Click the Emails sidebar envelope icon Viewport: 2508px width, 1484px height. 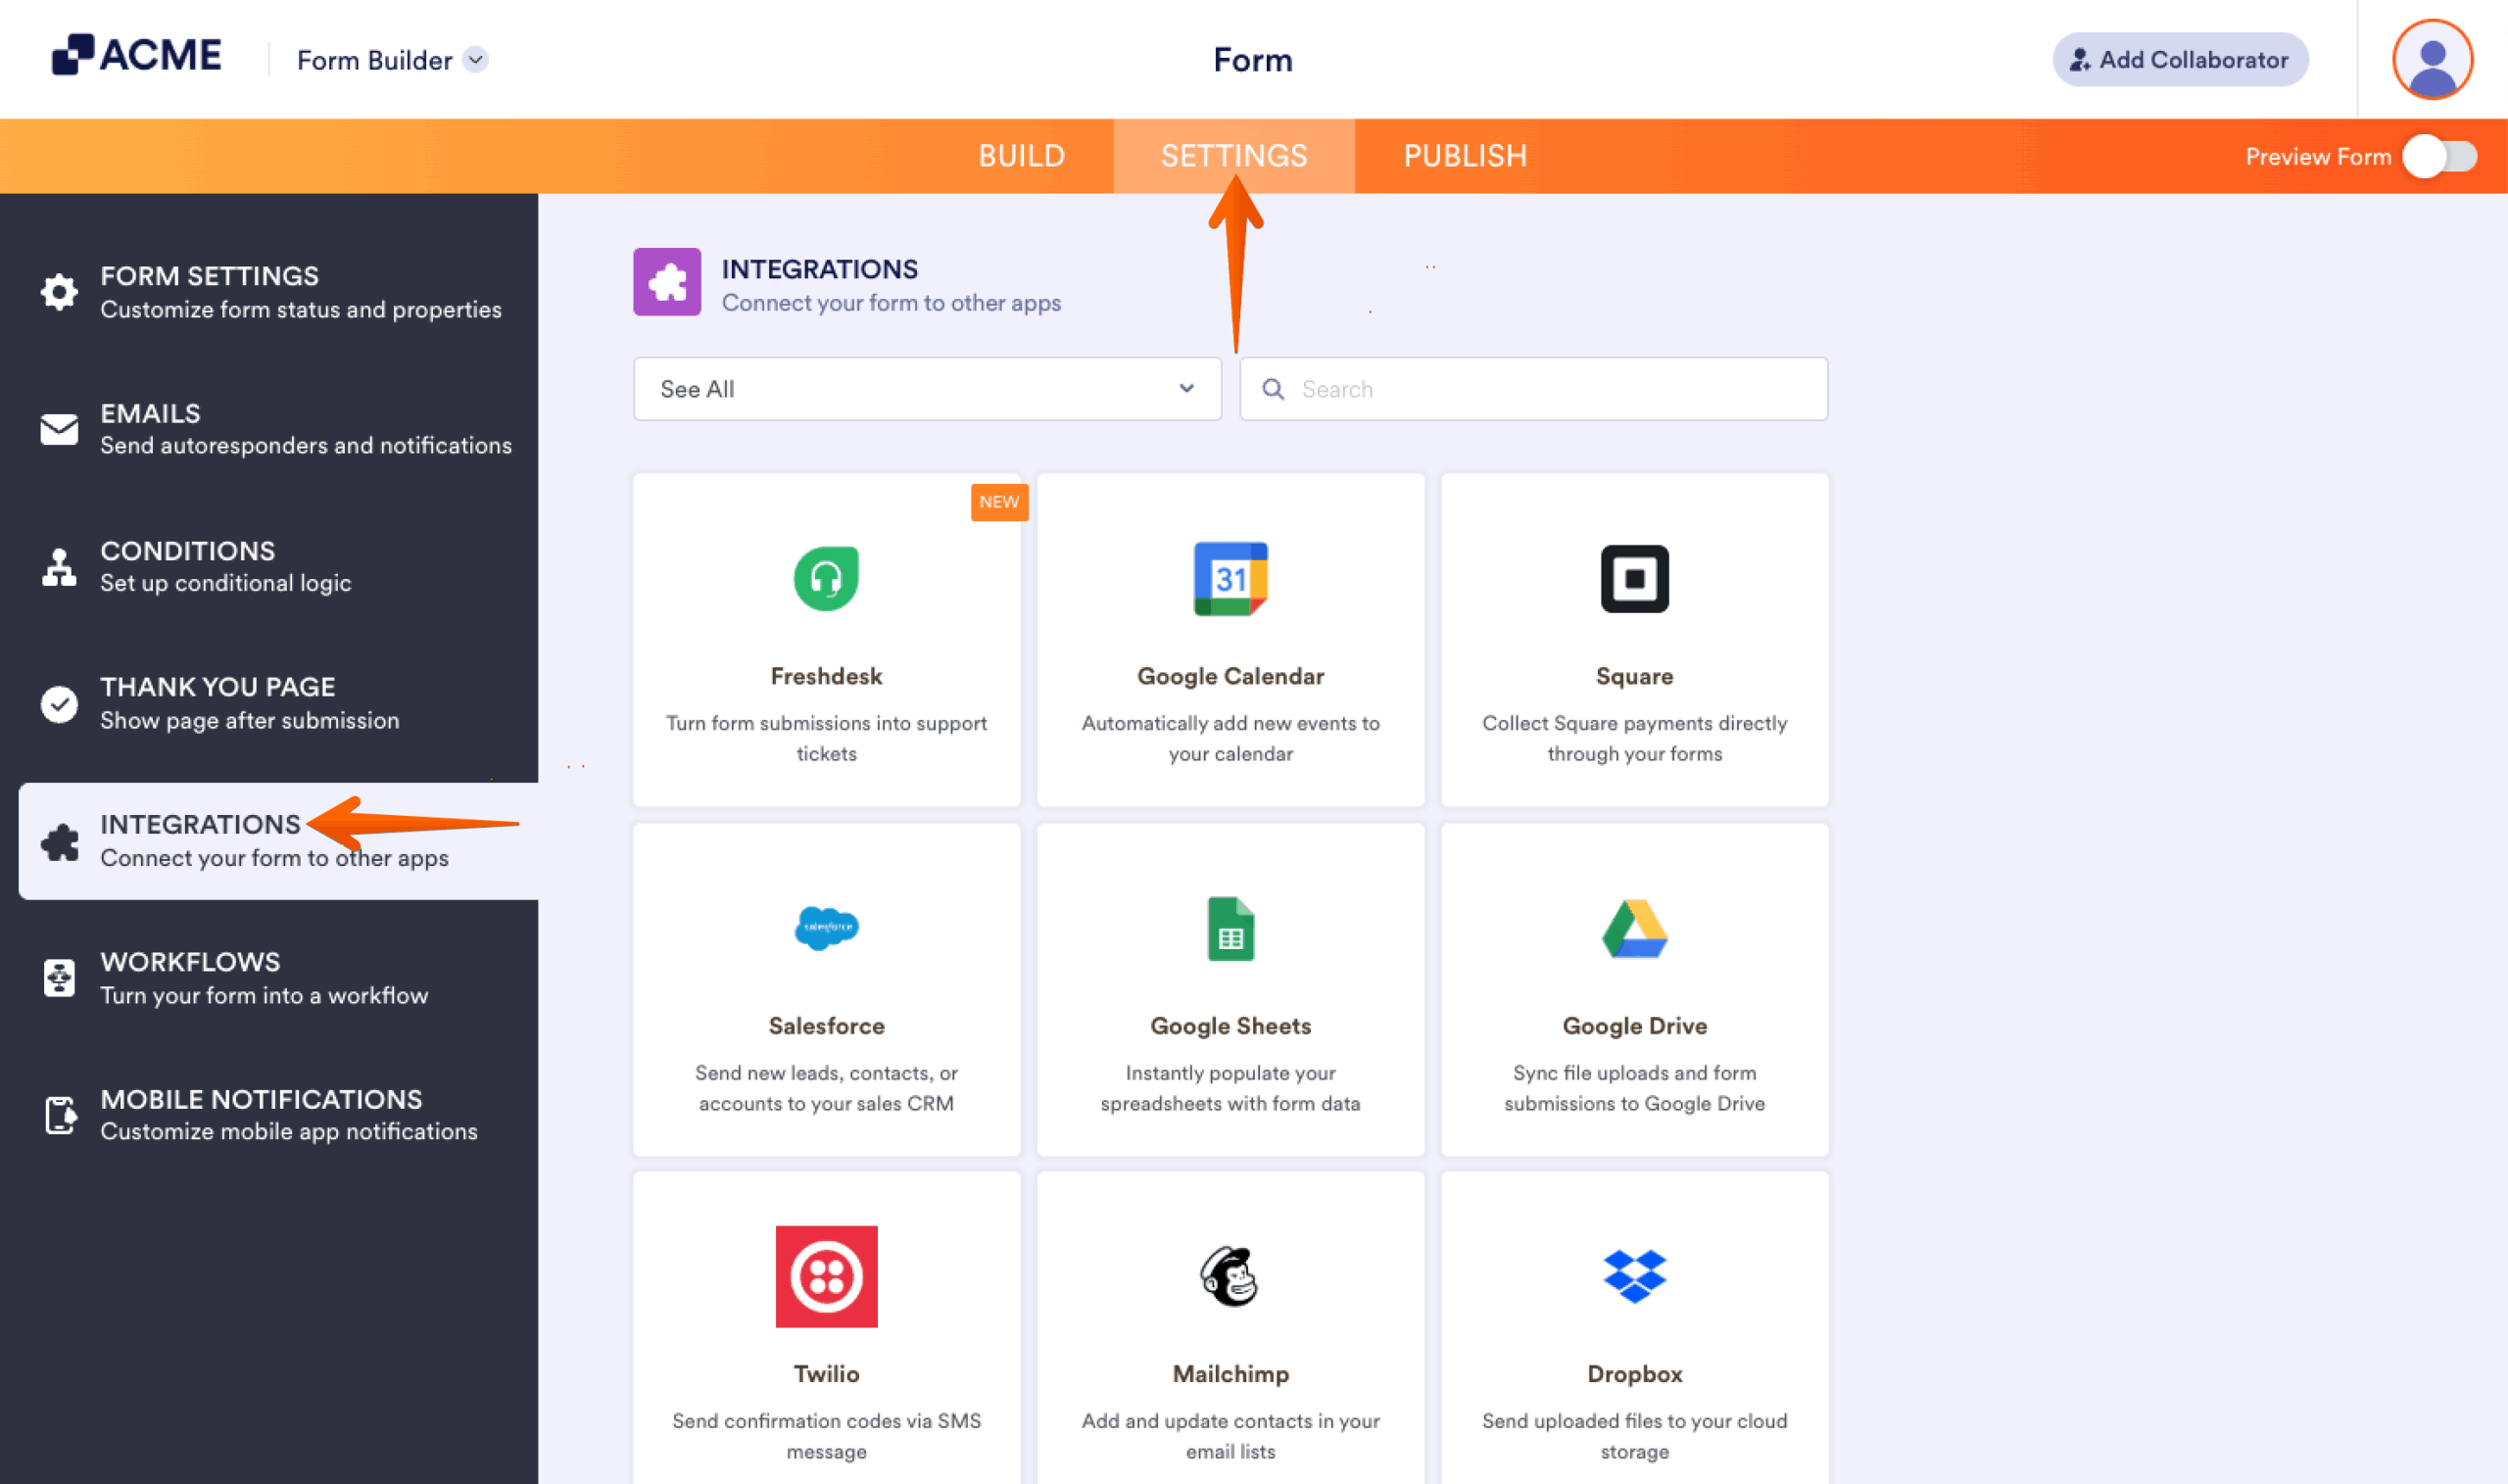point(59,430)
